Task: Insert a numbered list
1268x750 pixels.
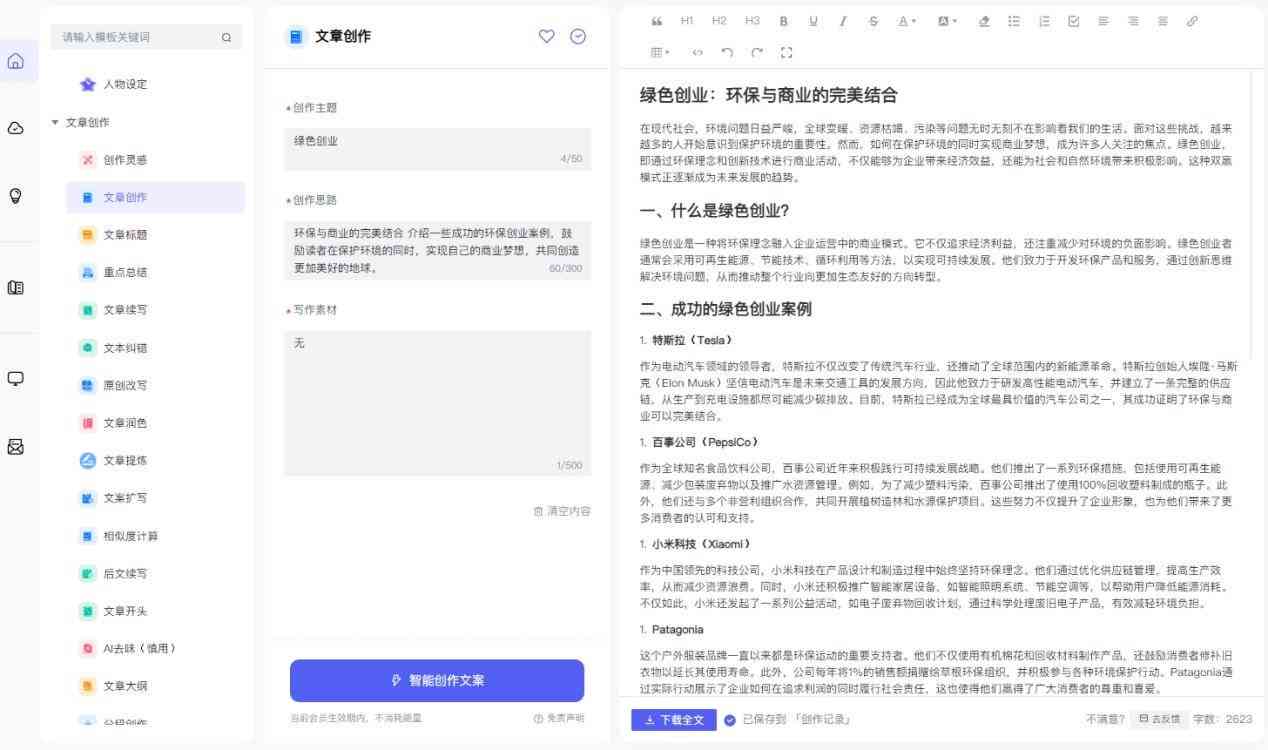Action: [x=1044, y=21]
